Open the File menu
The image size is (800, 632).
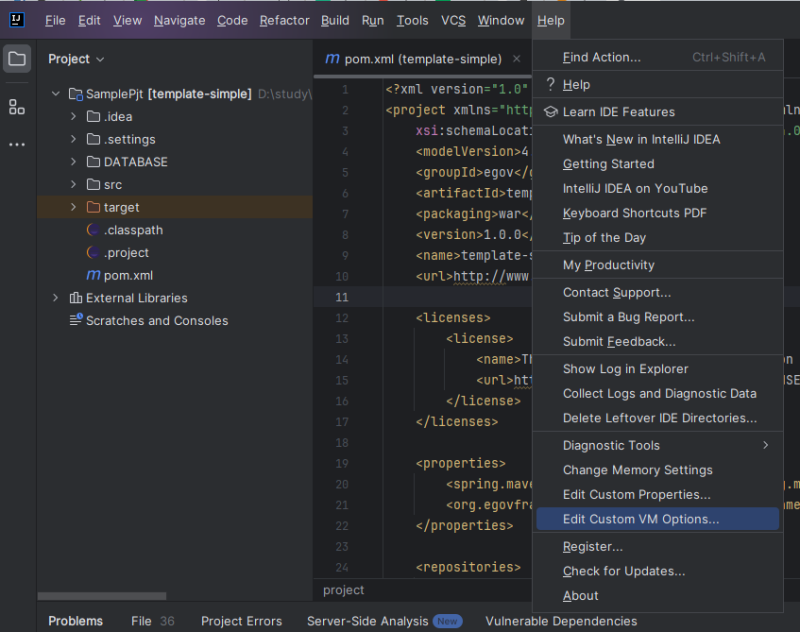tap(55, 20)
